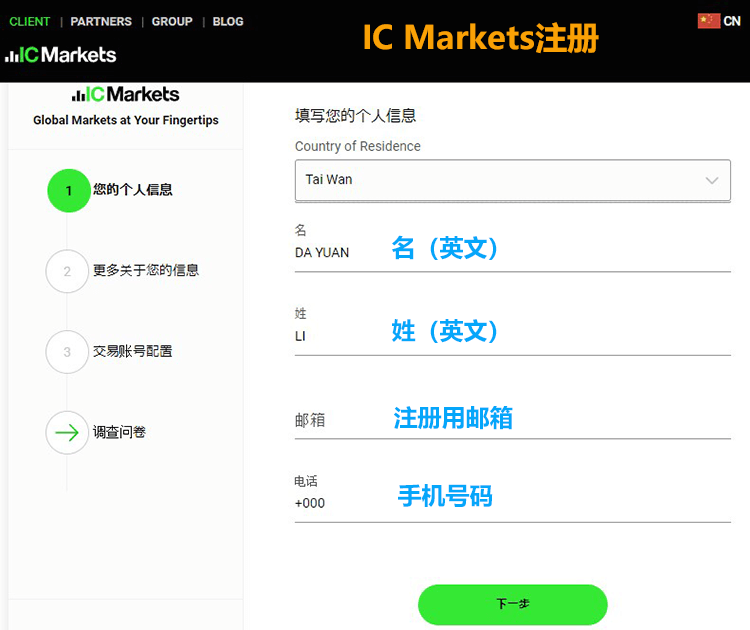
Task: Click the first name field with DA YUAN
Action: [513, 253]
